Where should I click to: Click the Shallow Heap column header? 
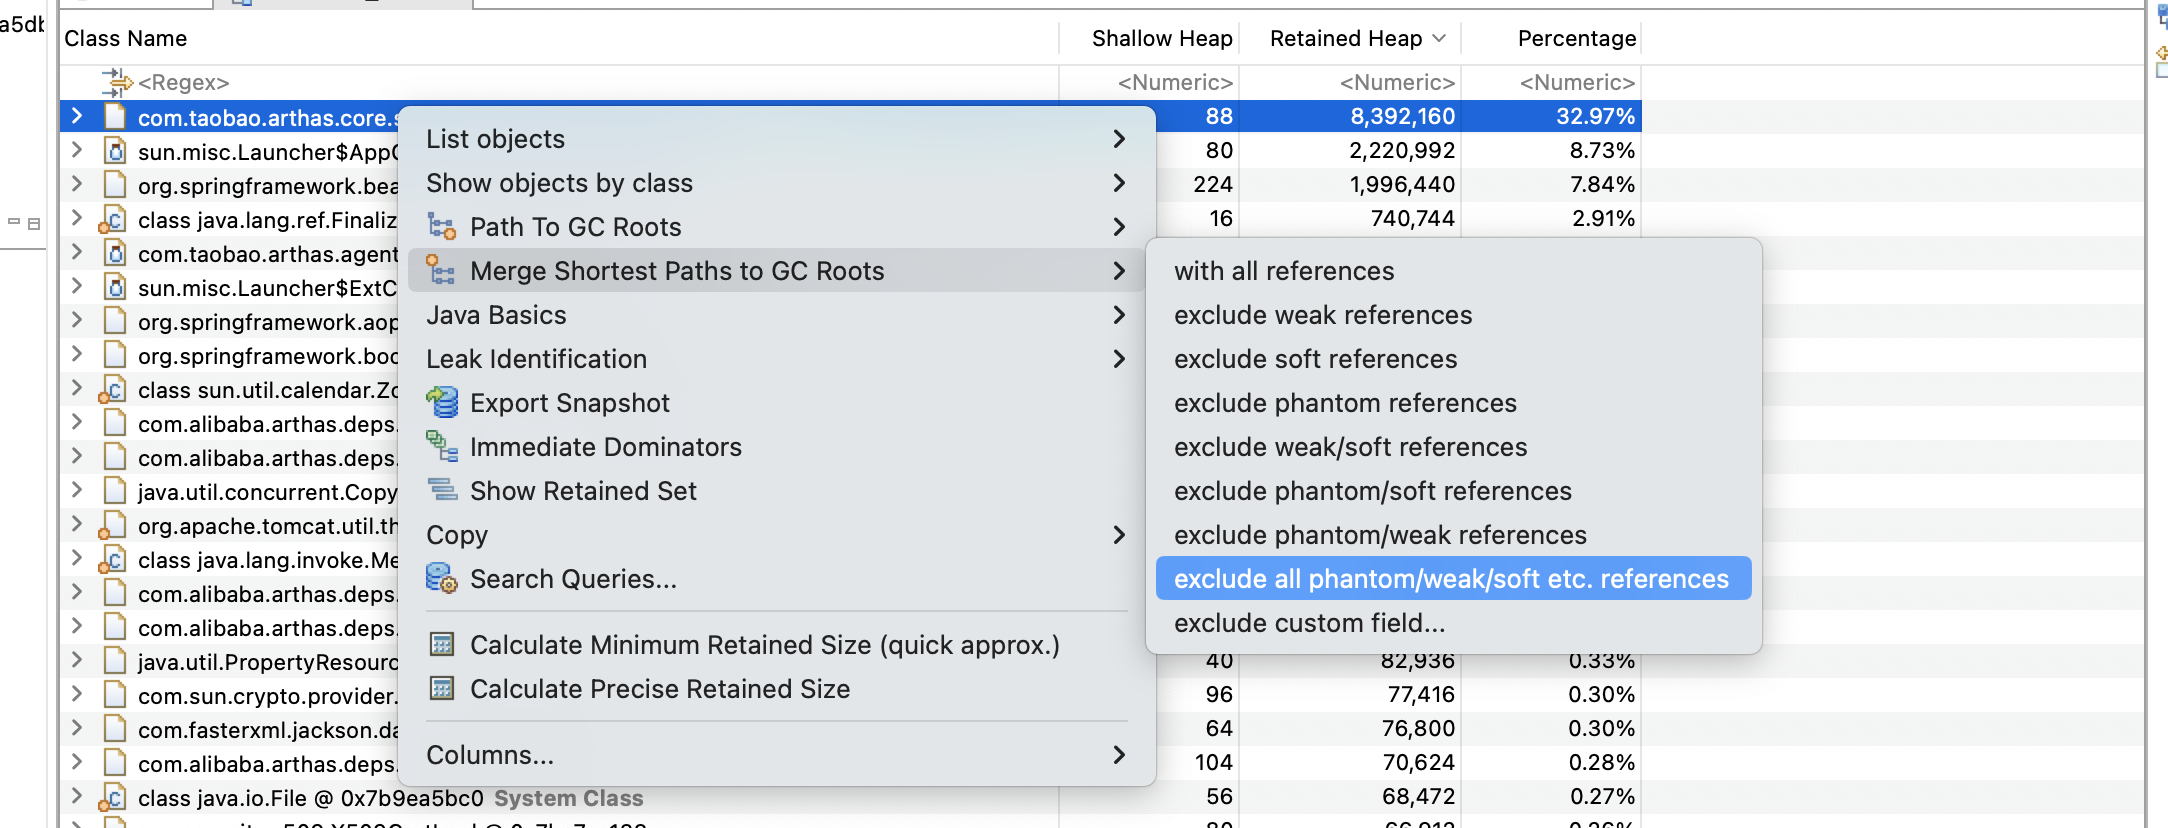(1149, 38)
